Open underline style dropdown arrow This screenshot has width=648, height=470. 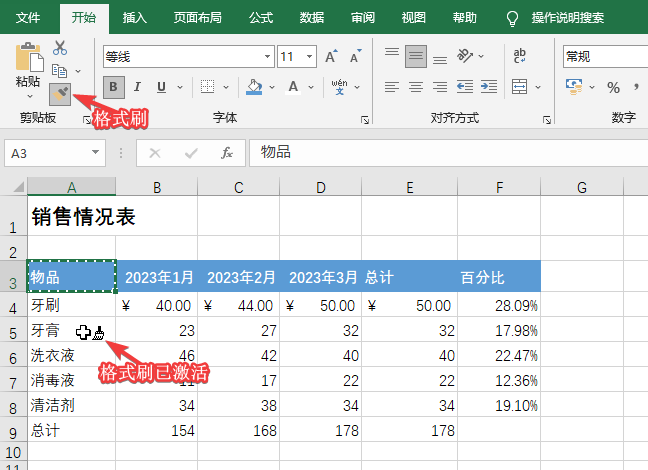tap(180, 87)
